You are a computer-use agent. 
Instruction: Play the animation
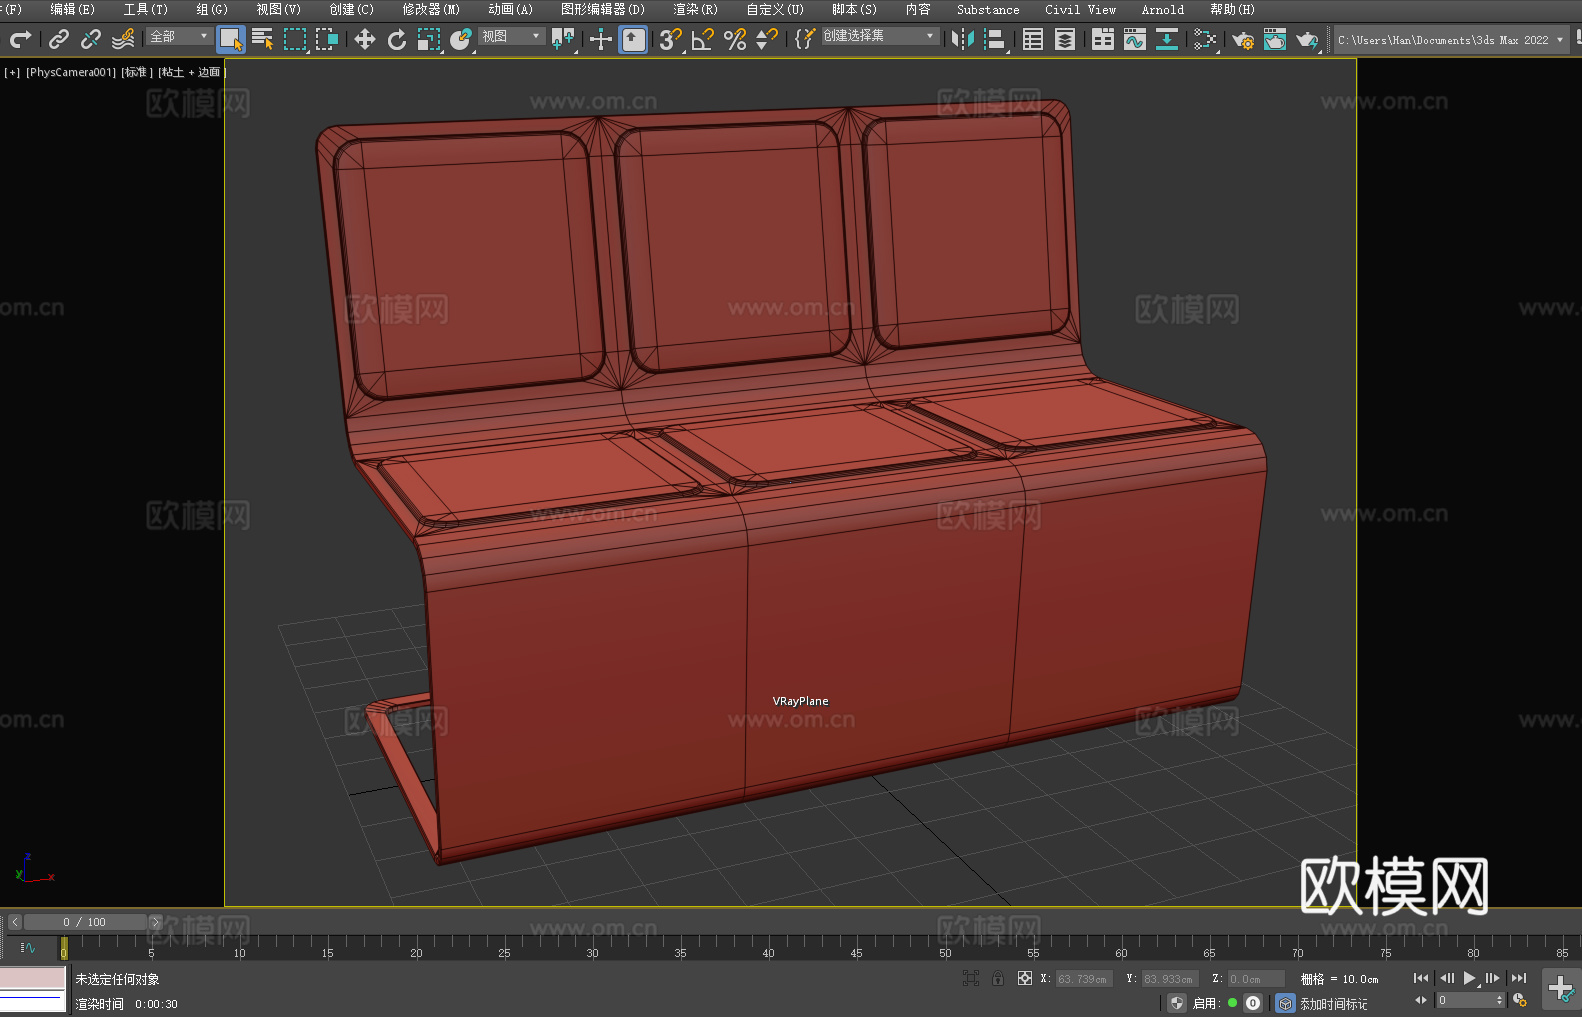coord(1469,978)
